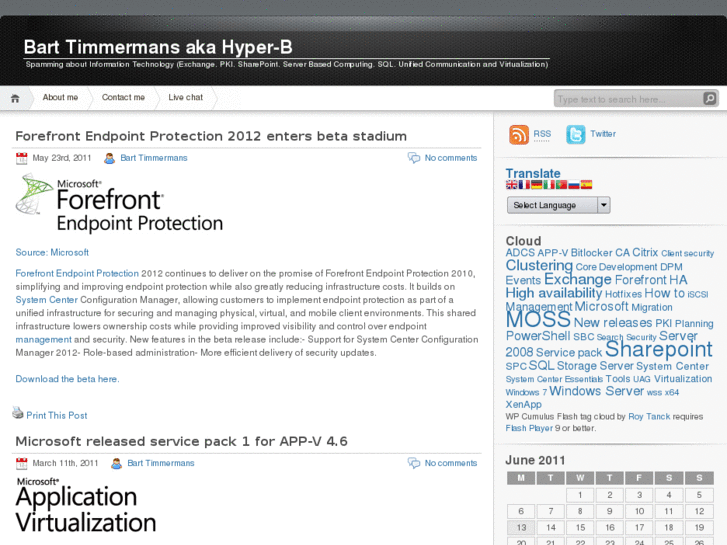Click the Forefront Endpoint Protection logo image
This screenshot has height=545, width=727.
point(119,203)
